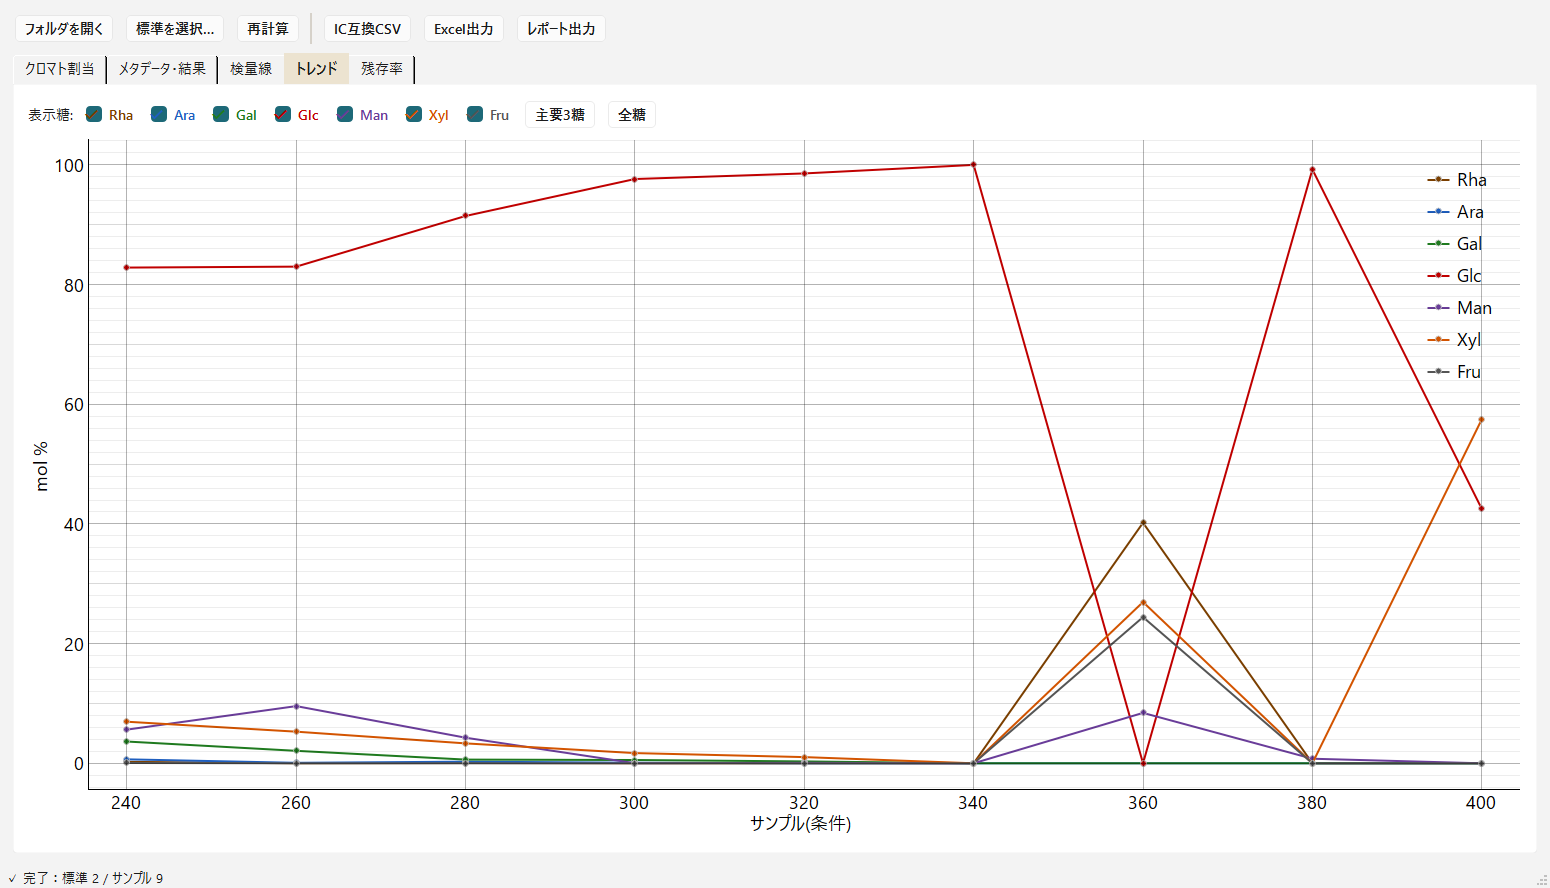Click Rha entry in chart legend
Viewport: 1550px width, 888px height.
[1457, 180]
